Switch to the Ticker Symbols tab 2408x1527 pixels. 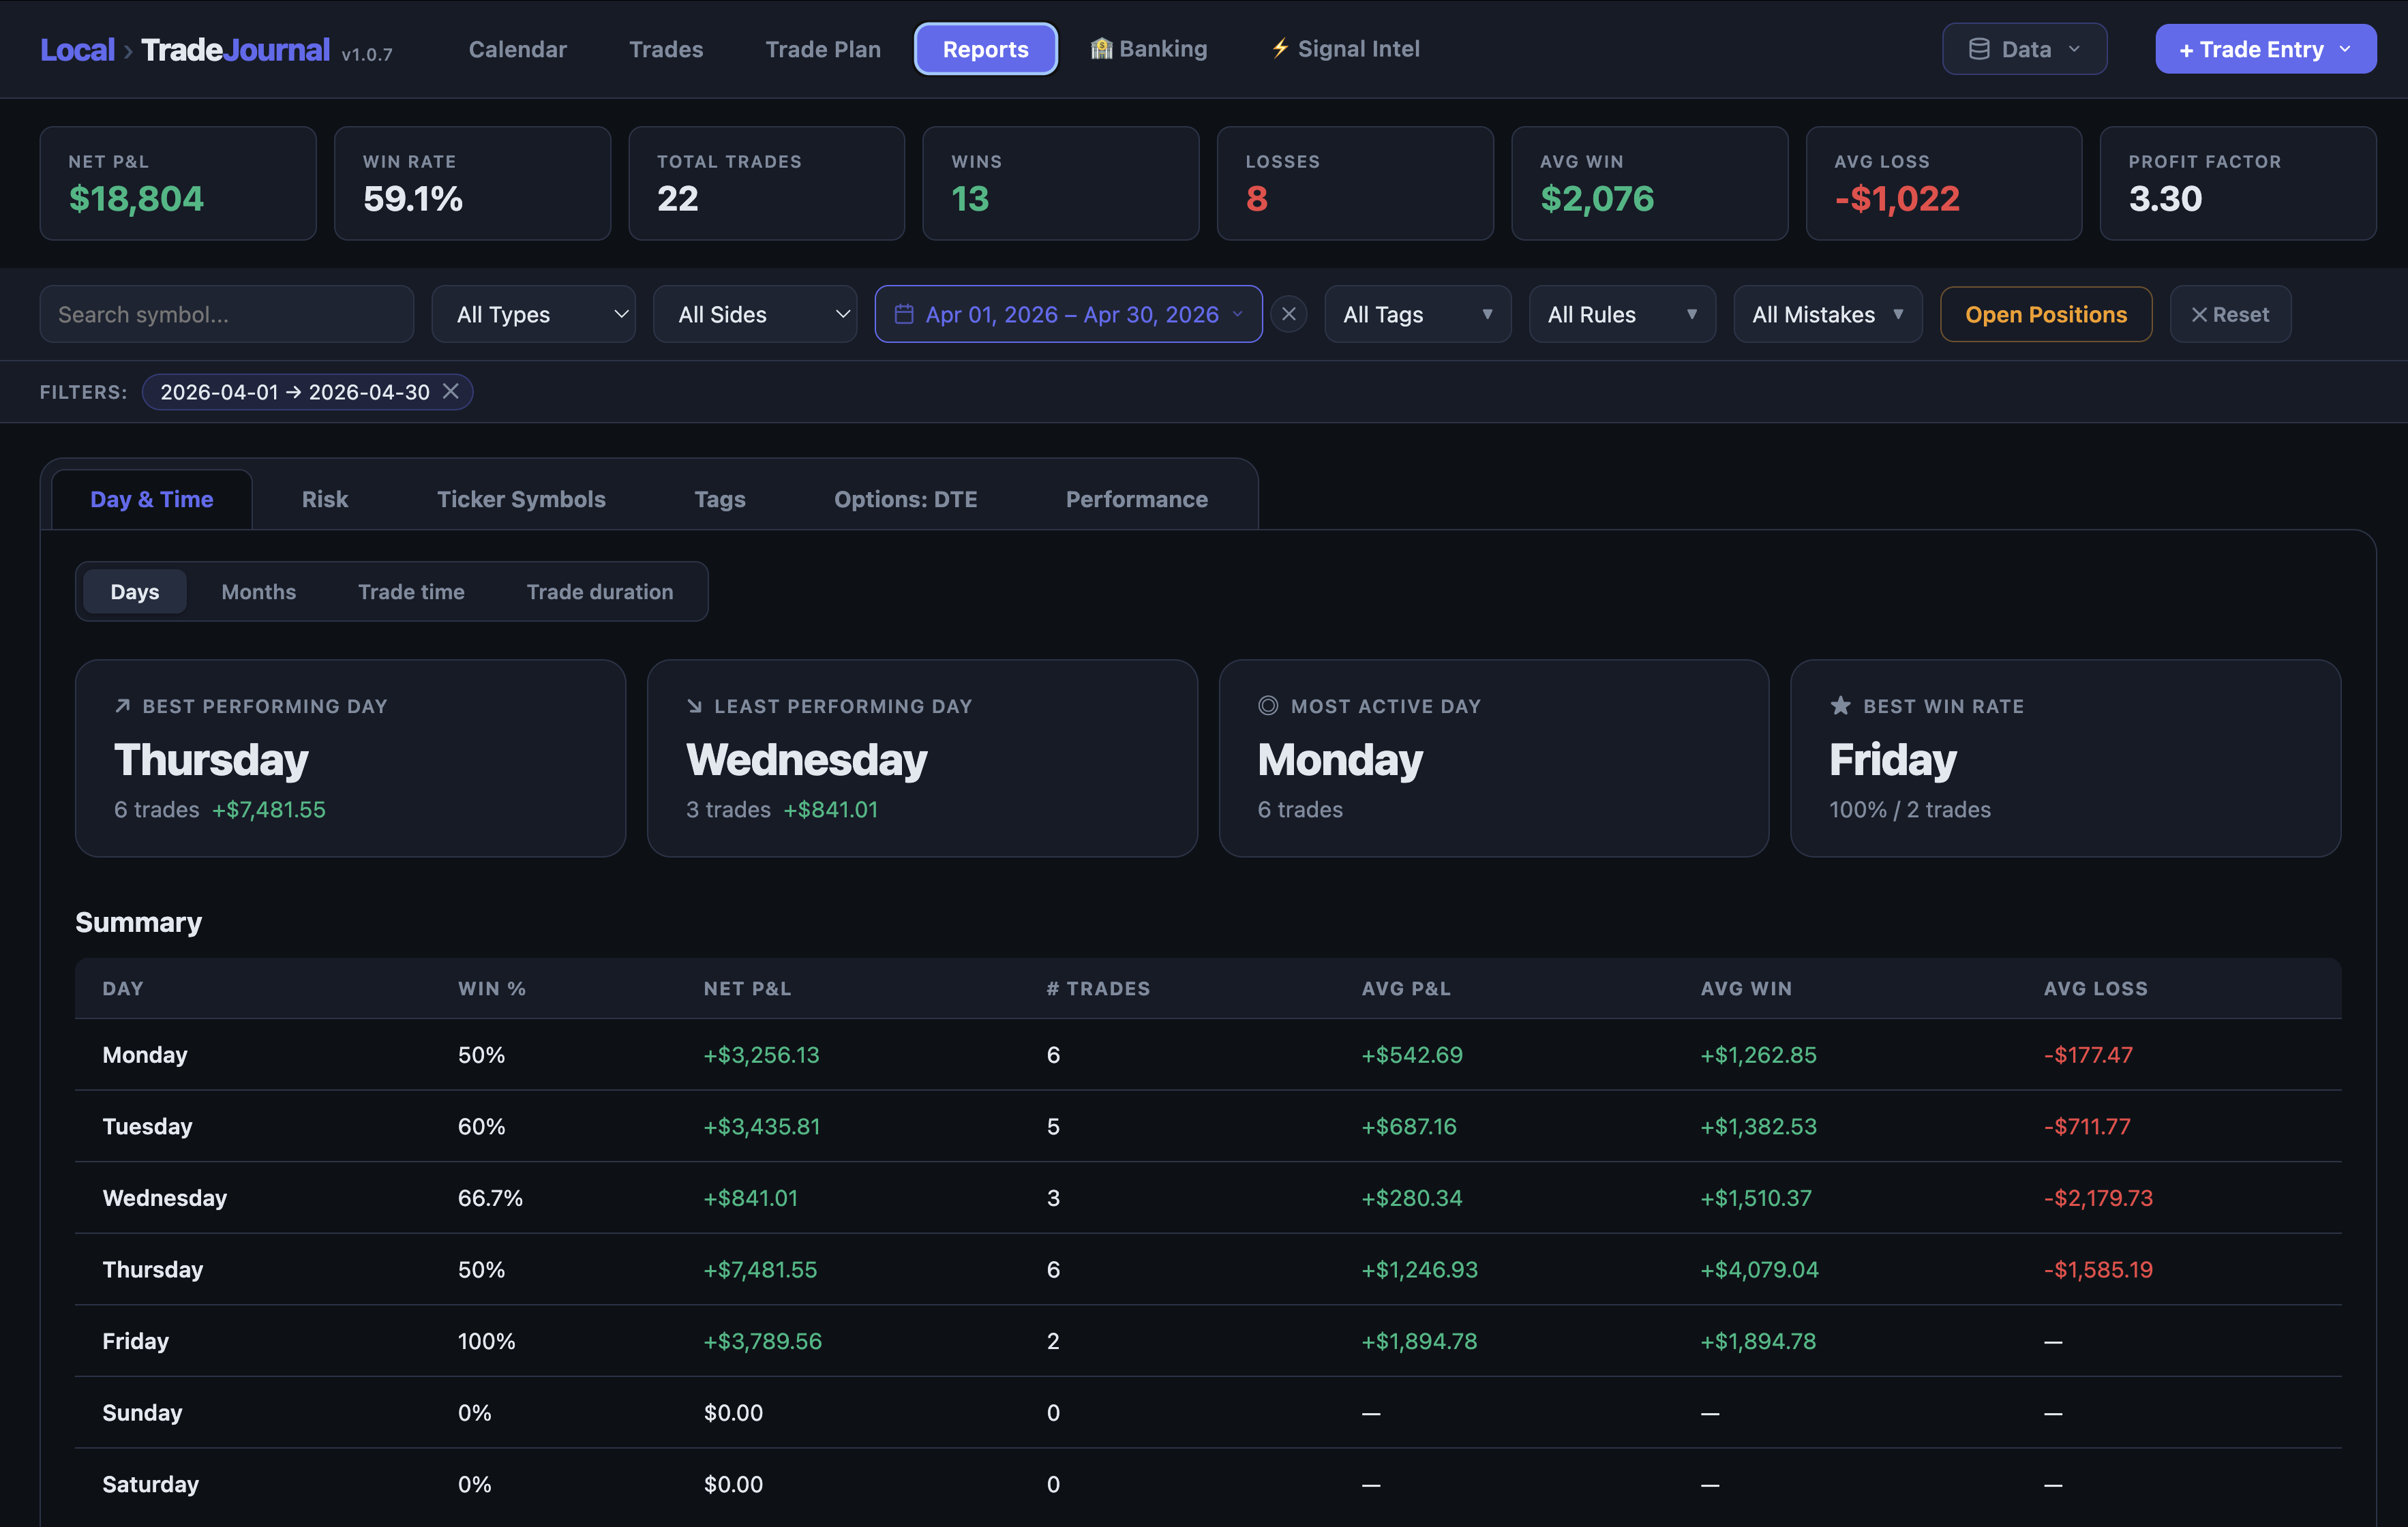click(521, 499)
